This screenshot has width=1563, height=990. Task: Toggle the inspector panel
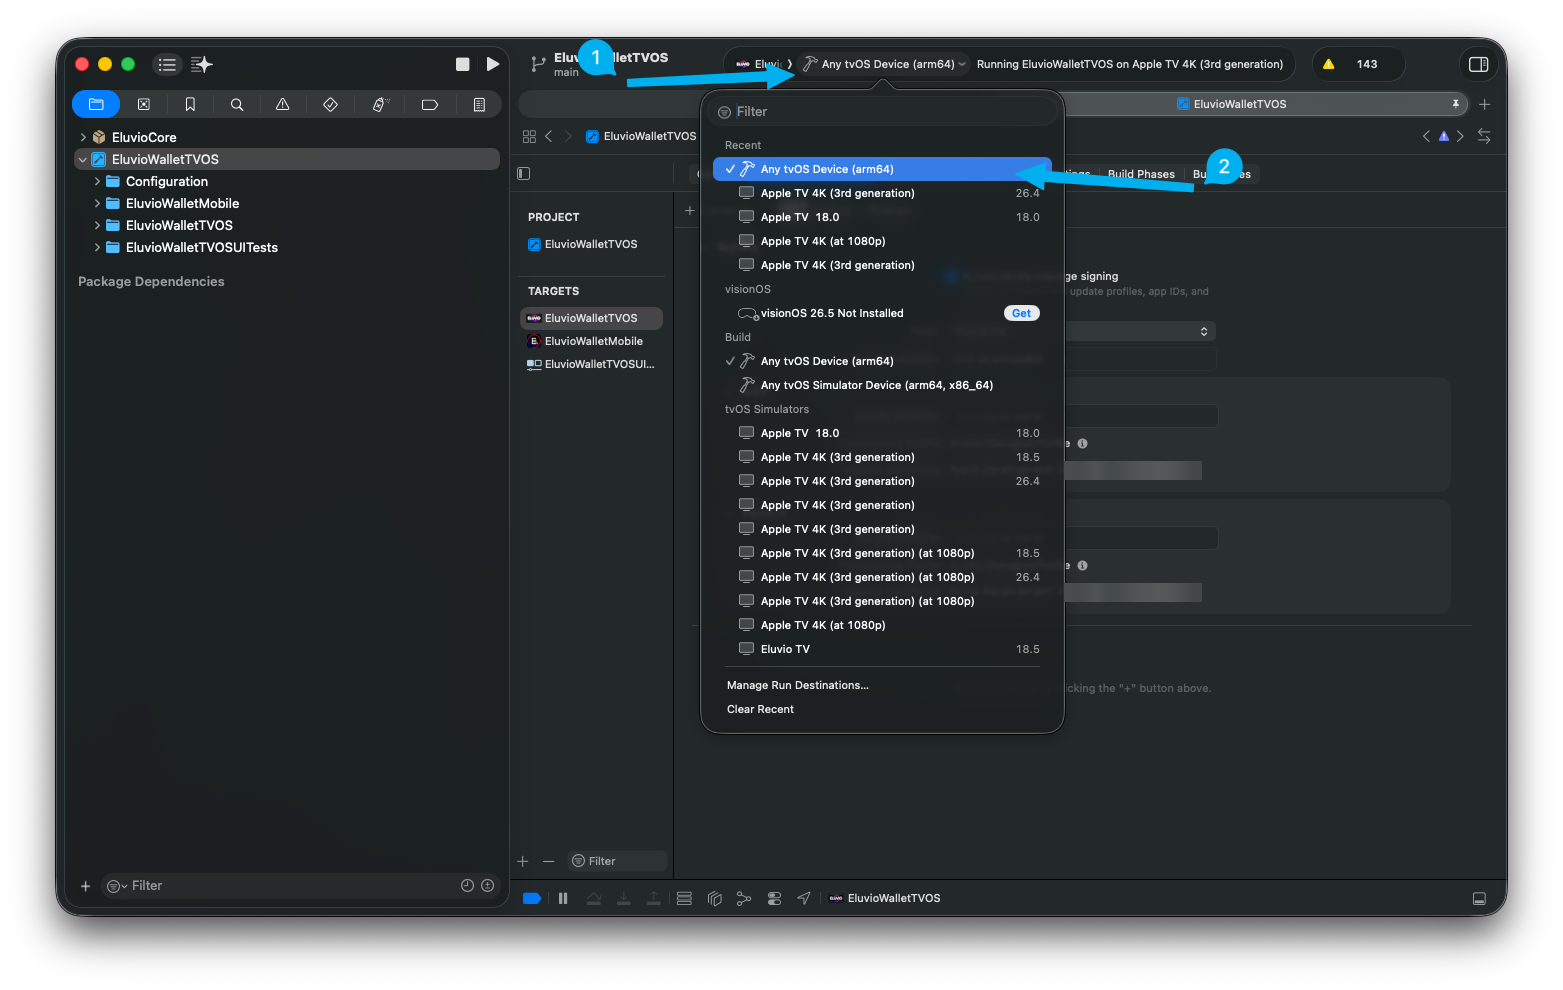click(1478, 64)
